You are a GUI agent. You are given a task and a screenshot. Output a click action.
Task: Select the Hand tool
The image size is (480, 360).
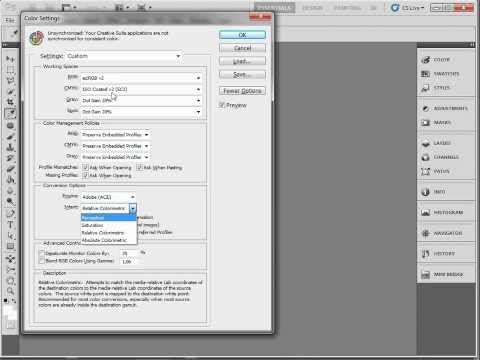[10, 280]
